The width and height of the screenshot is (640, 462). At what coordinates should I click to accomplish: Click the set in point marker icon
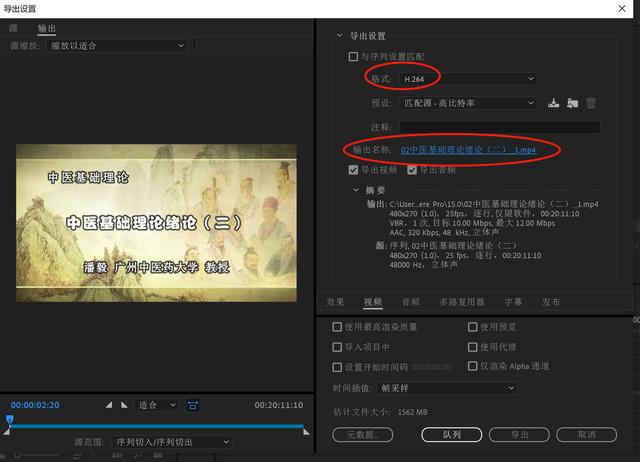click(110, 405)
